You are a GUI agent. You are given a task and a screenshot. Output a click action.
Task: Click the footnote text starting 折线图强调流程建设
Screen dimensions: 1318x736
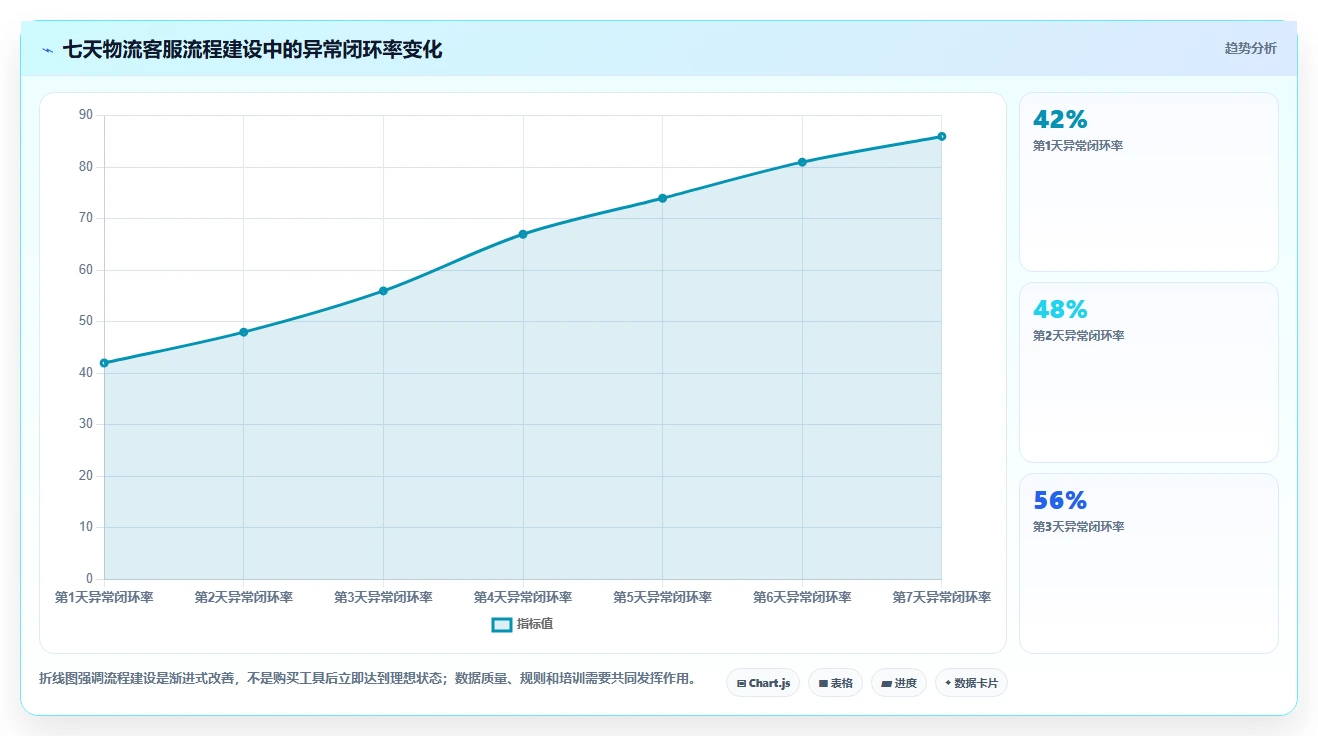(x=368, y=679)
